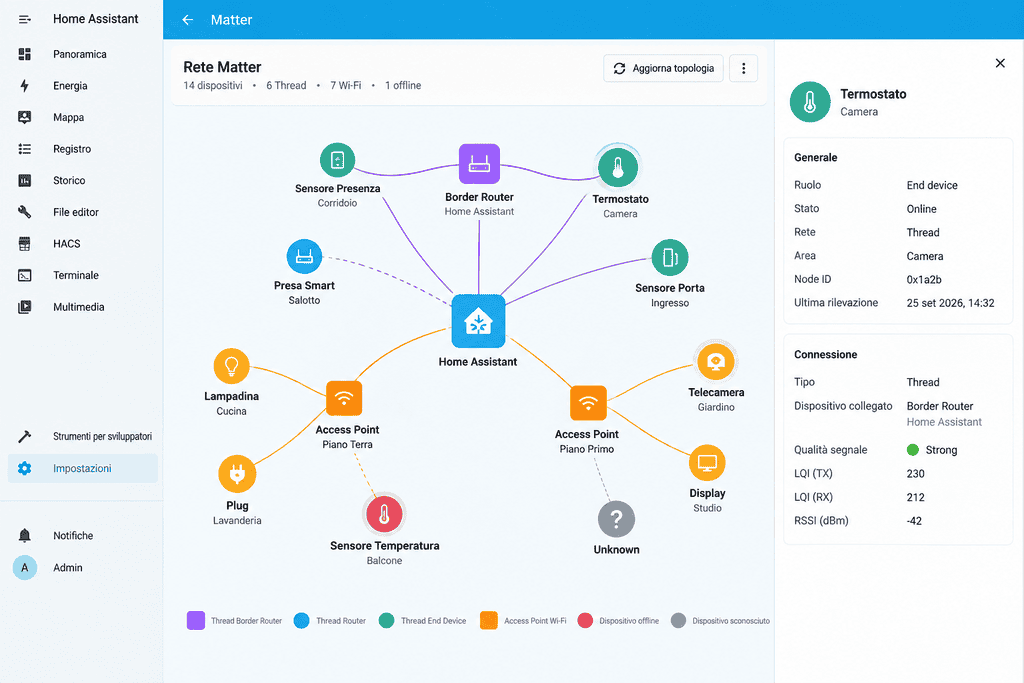The width and height of the screenshot is (1024, 683).
Task: Open File editor wrench icon
Action: (x=25, y=212)
